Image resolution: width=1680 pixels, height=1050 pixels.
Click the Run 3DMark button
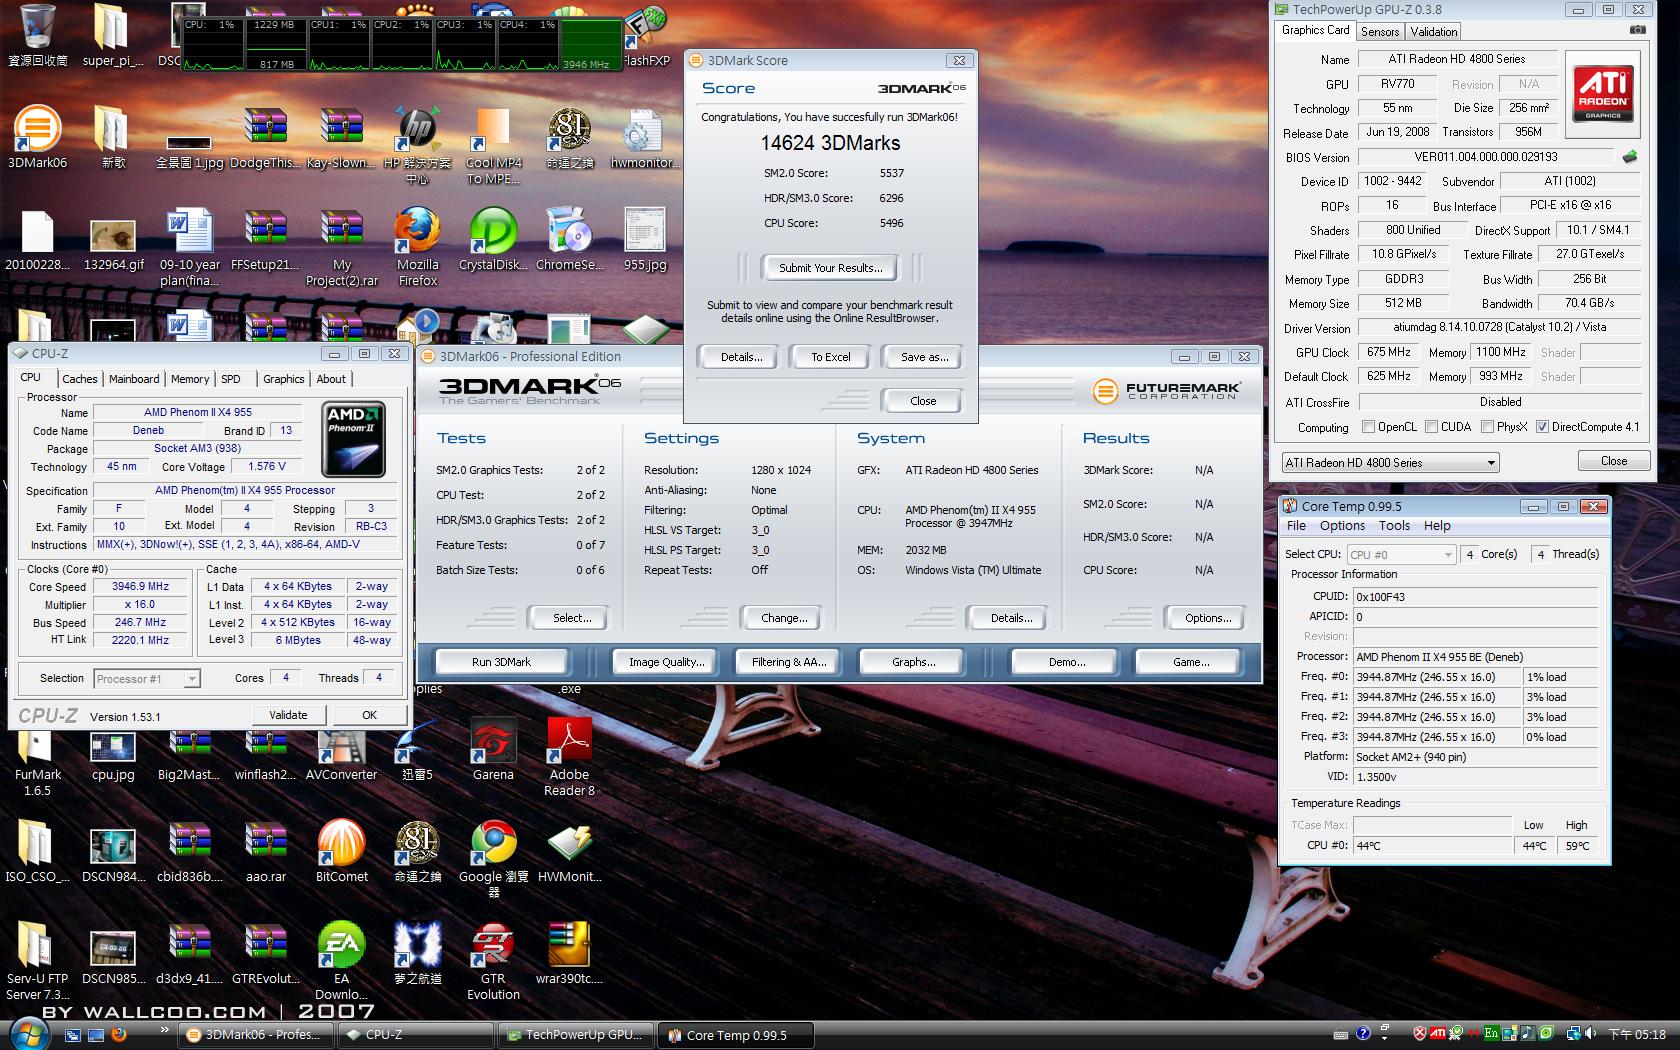(501, 662)
